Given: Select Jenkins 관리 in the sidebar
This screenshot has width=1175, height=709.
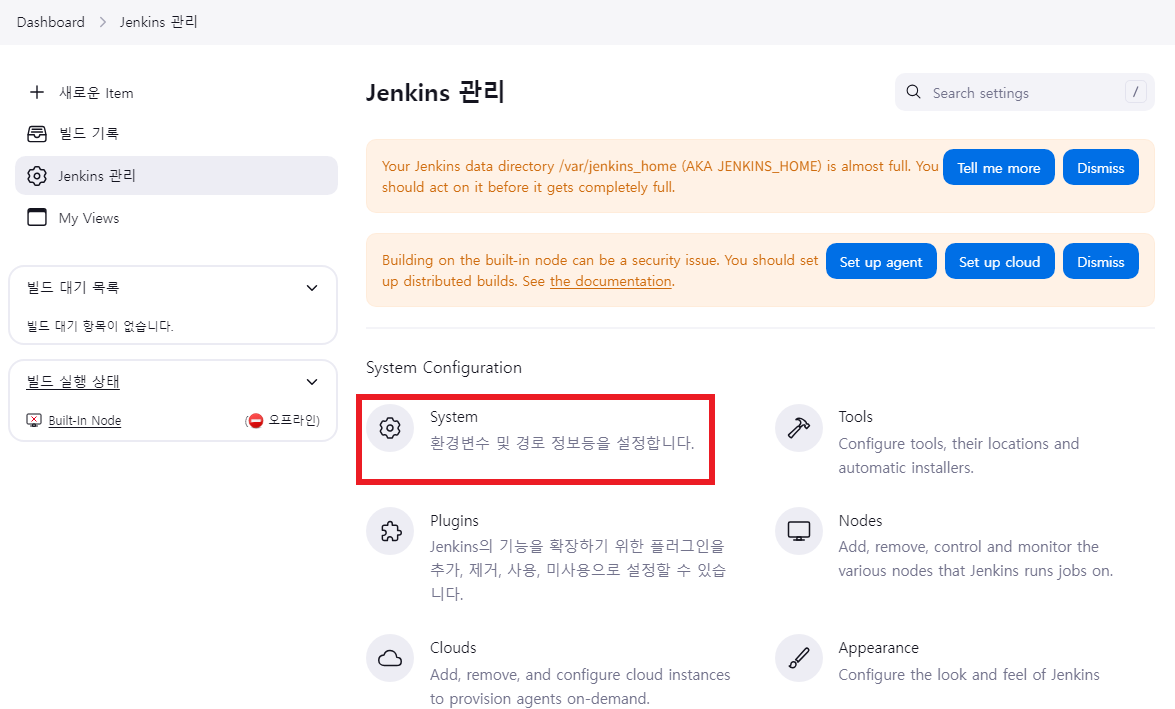Looking at the screenshot, I should (176, 175).
